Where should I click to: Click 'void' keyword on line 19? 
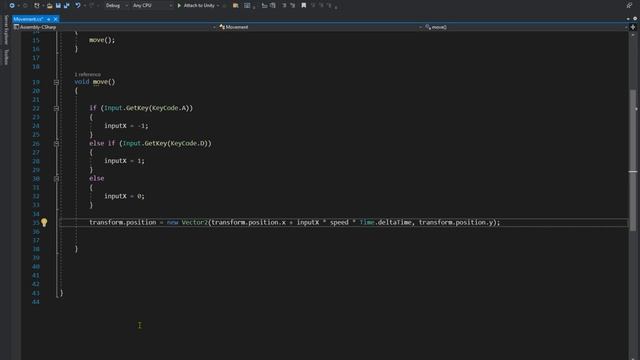click(82, 82)
